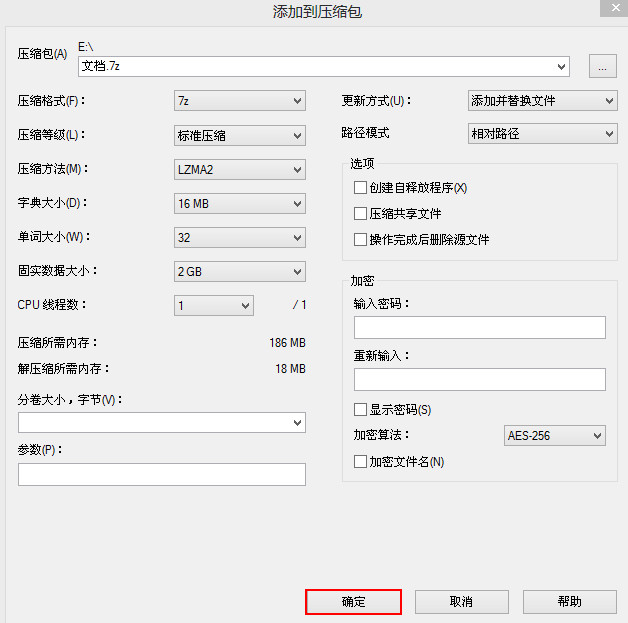Enable 显示密码 checkbox
The height and width of the screenshot is (623, 628).
360,410
